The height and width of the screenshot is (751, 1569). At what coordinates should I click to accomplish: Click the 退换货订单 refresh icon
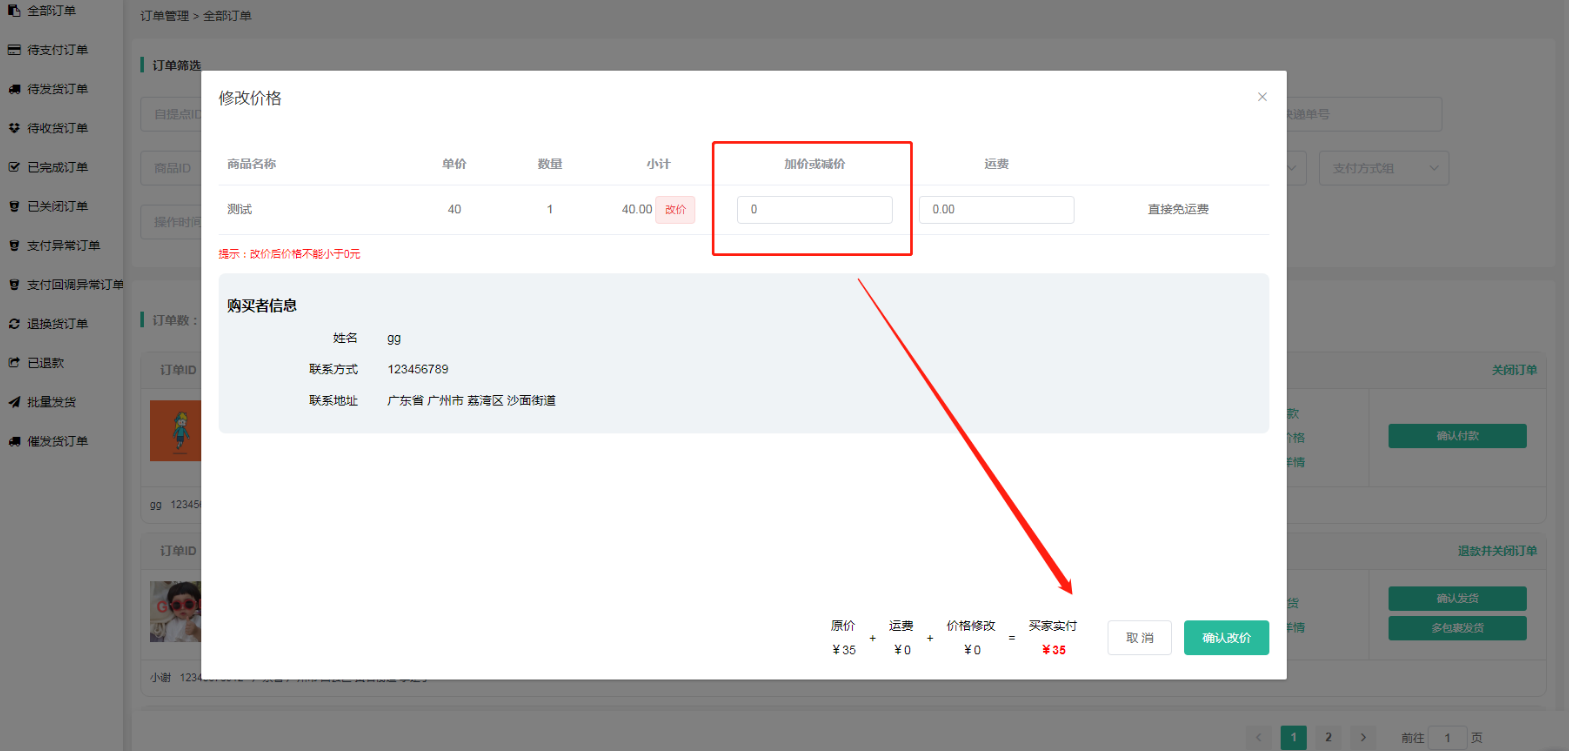(x=14, y=324)
